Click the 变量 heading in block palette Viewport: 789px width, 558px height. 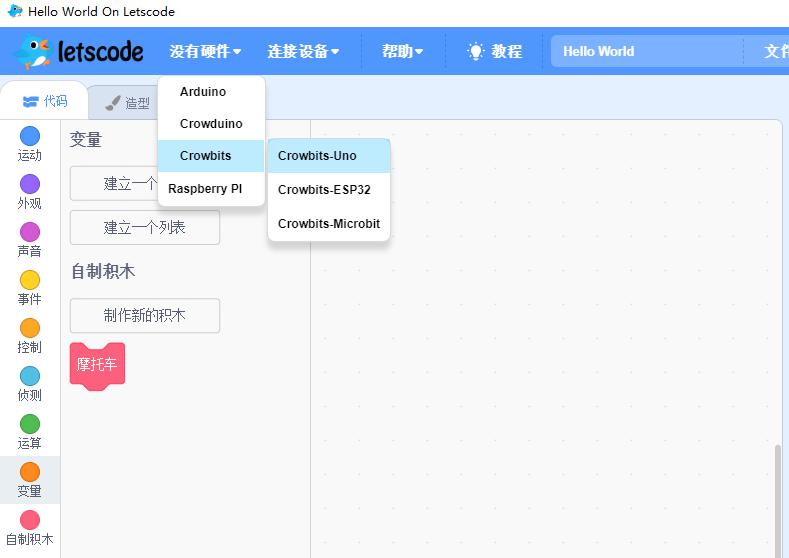pyautogui.click(x=86, y=139)
